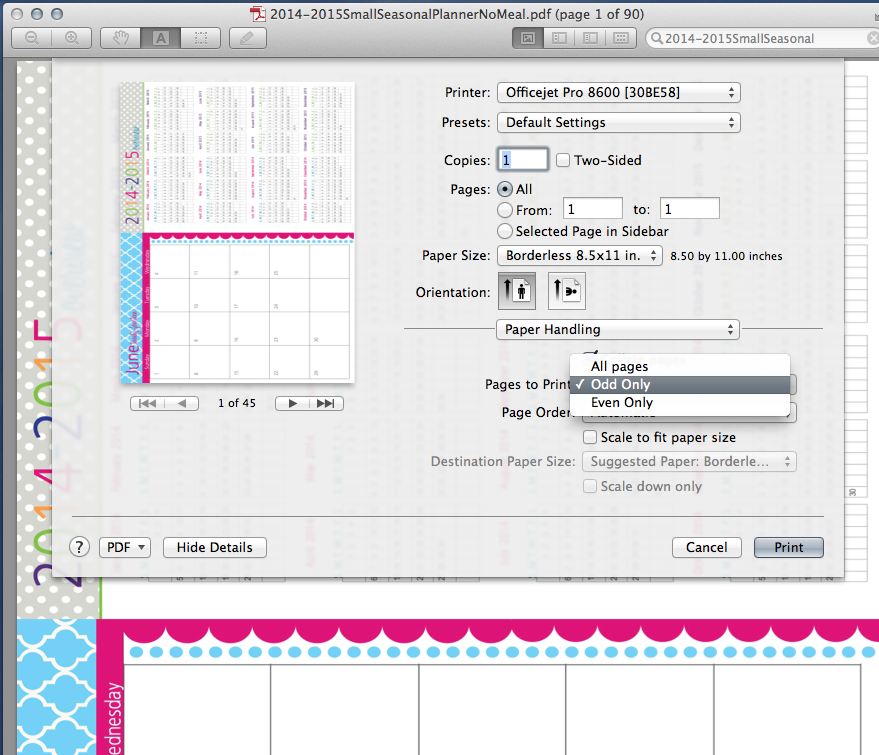This screenshot has width=879, height=755.
Task: Click the search field
Action: [760, 37]
